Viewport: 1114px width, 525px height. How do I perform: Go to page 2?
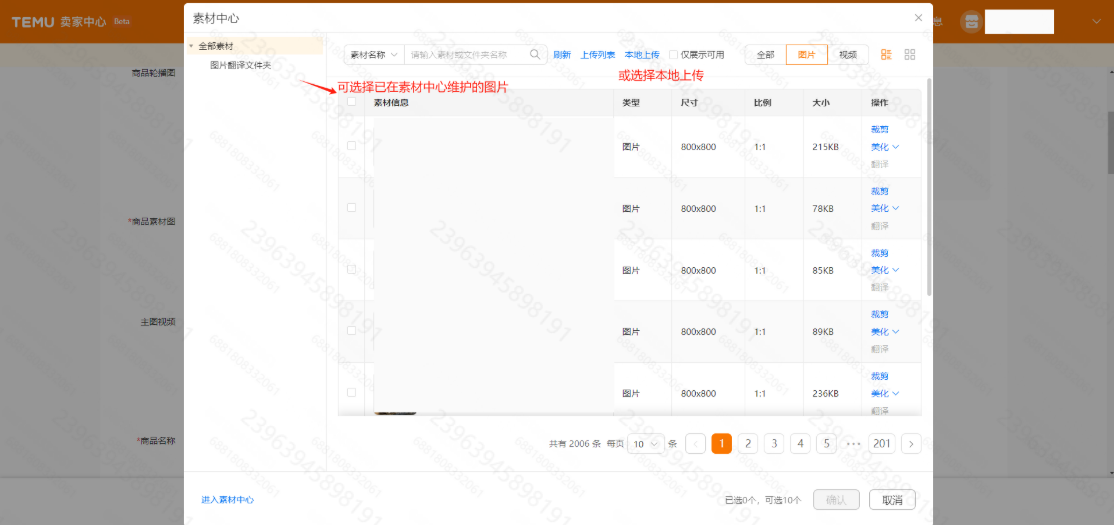tap(747, 443)
